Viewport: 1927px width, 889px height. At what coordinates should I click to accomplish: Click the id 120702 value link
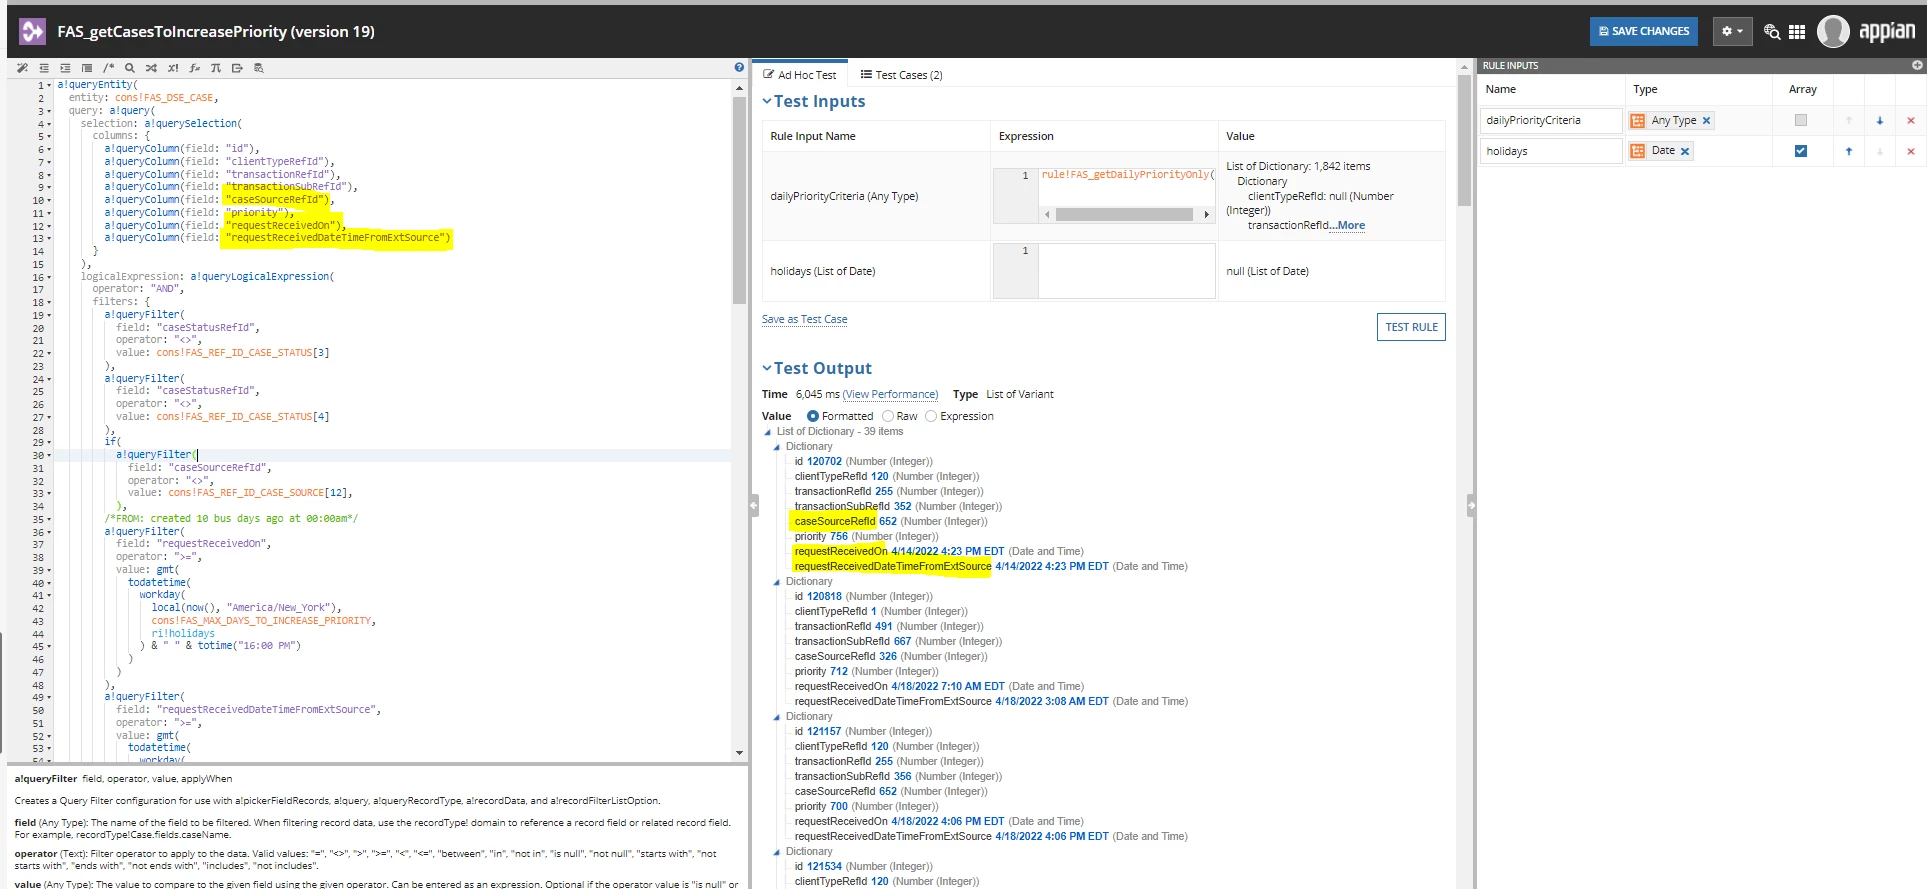click(x=824, y=461)
